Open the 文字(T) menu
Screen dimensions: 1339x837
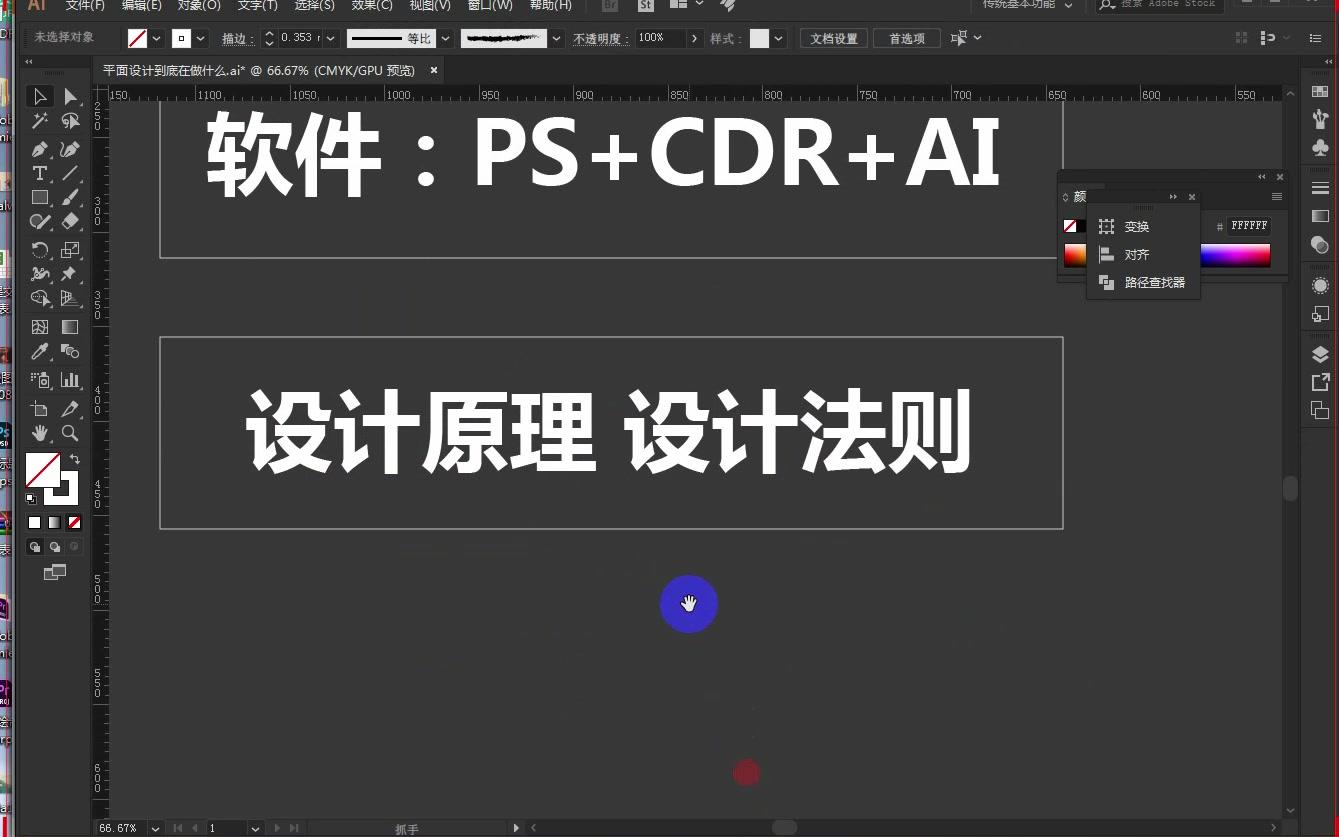pos(257,5)
